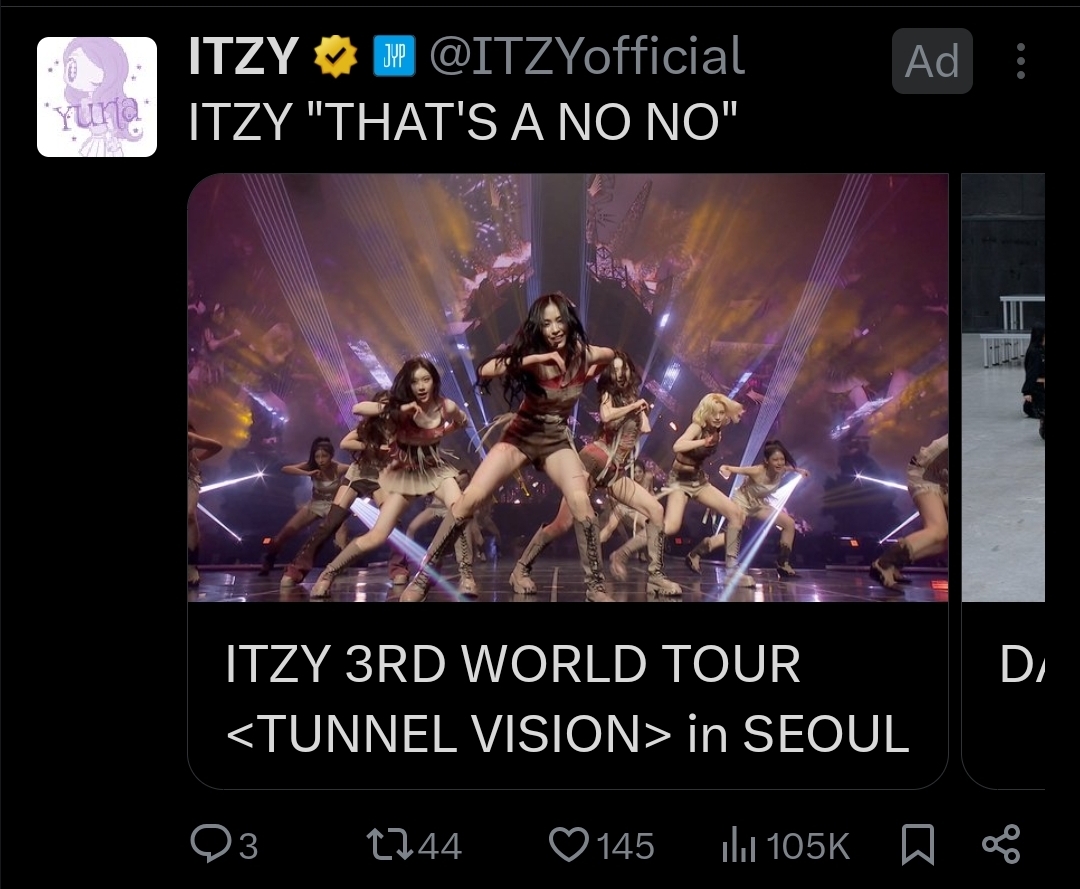Like the post via heart icon
Screen dimensions: 1080x889
[x=570, y=846]
